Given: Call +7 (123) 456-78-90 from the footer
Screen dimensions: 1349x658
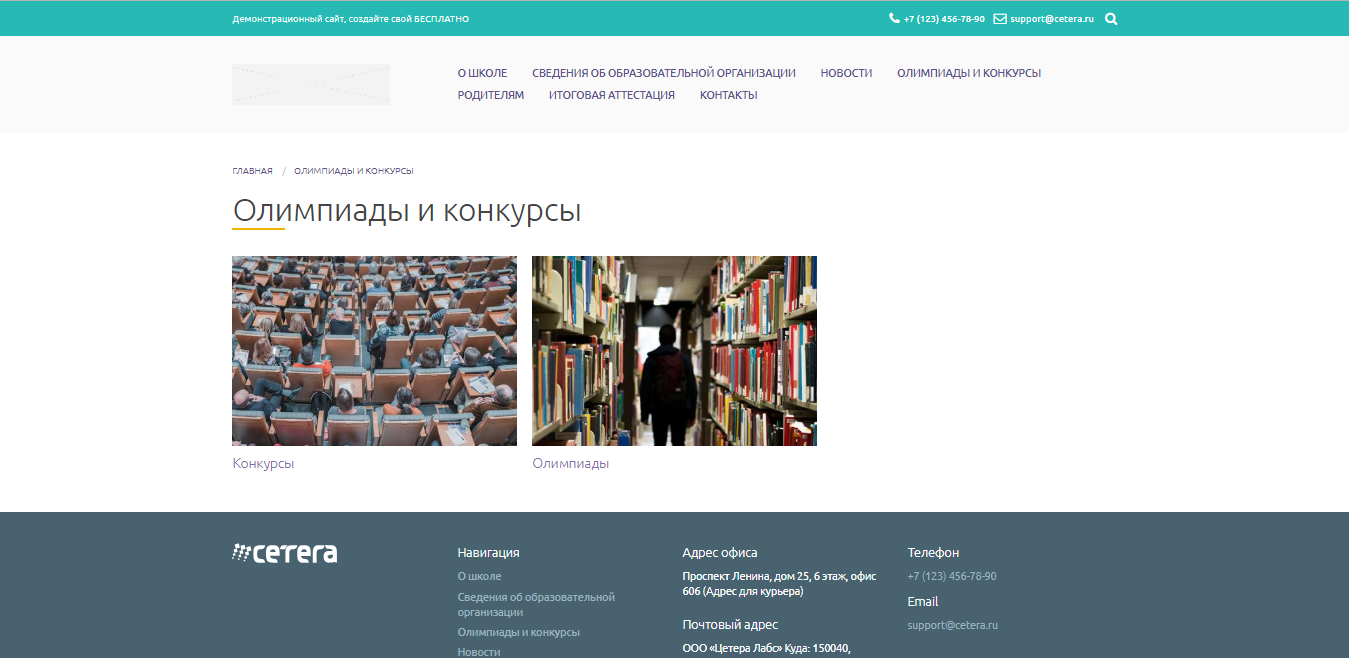Looking at the screenshot, I should point(952,576).
